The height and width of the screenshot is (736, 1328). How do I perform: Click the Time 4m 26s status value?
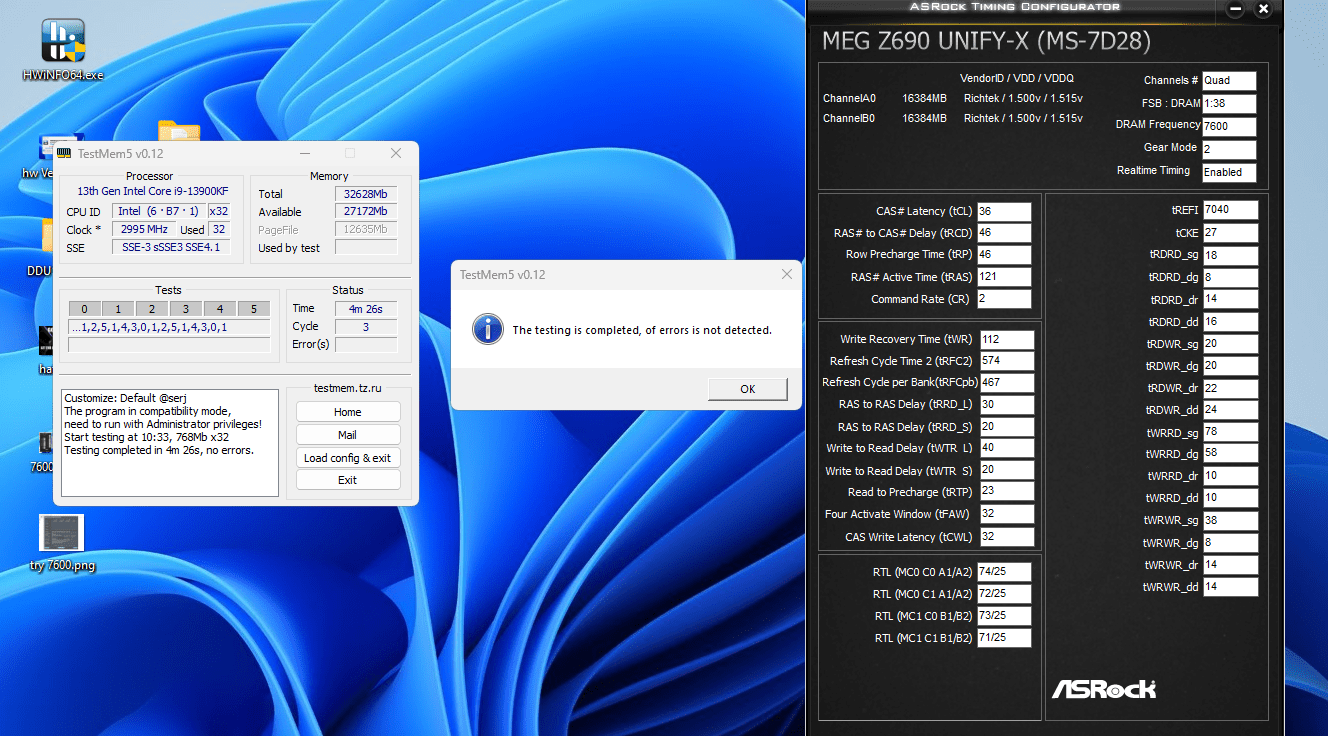point(366,308)
